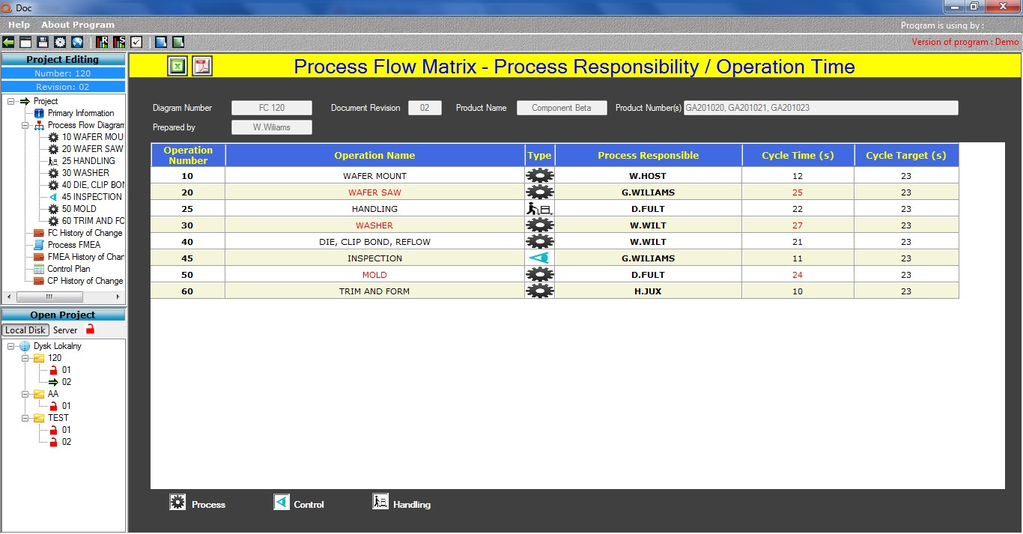Select Primary Information in the project tree

point(80,113)
